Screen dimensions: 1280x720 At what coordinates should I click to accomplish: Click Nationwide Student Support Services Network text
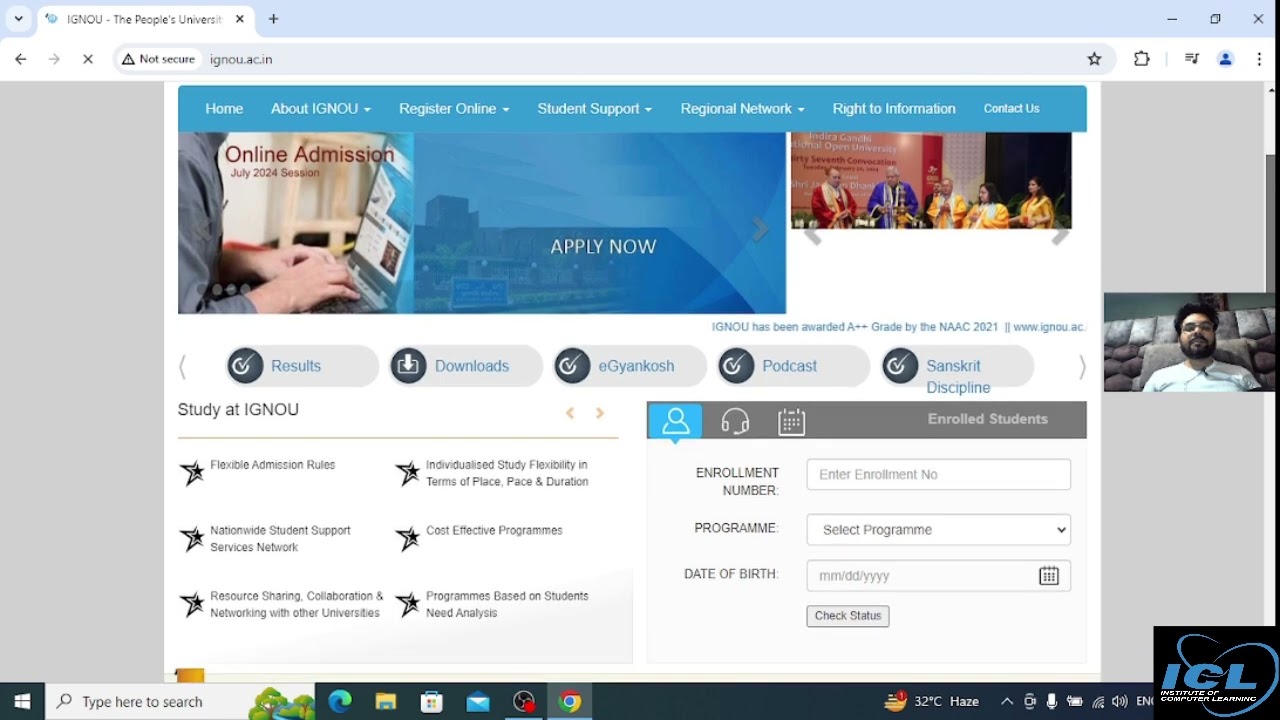(x=280, y=539)
